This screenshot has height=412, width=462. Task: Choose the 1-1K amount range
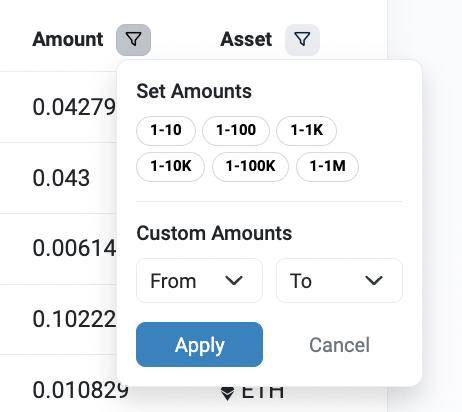(306, 131)
